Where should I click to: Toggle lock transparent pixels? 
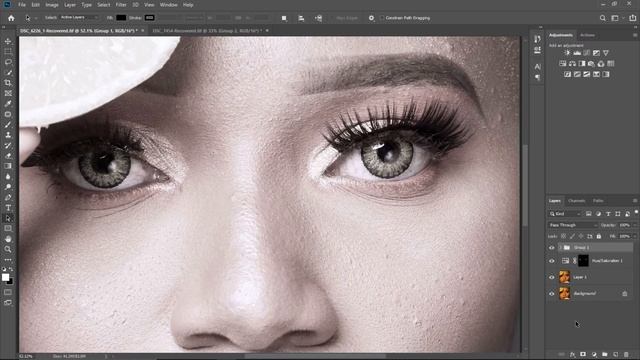click(563, 236)
